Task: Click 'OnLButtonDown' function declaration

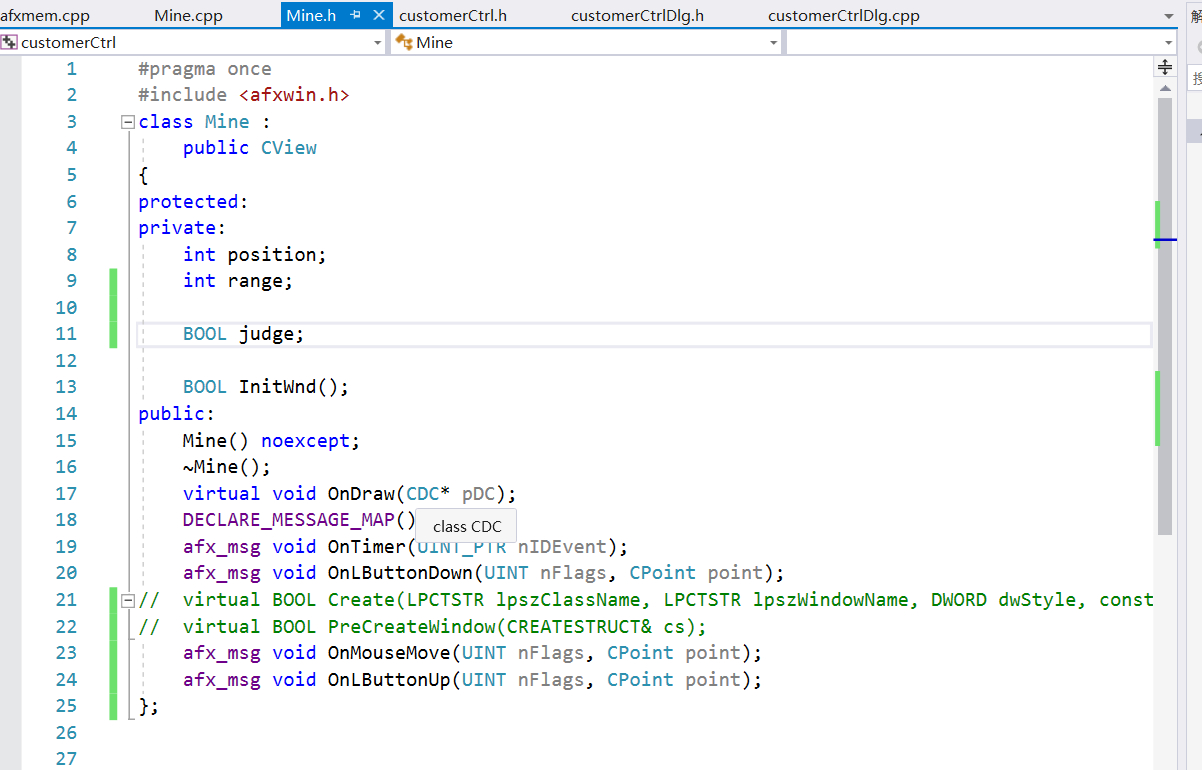Action: click(x=400, y=573)
